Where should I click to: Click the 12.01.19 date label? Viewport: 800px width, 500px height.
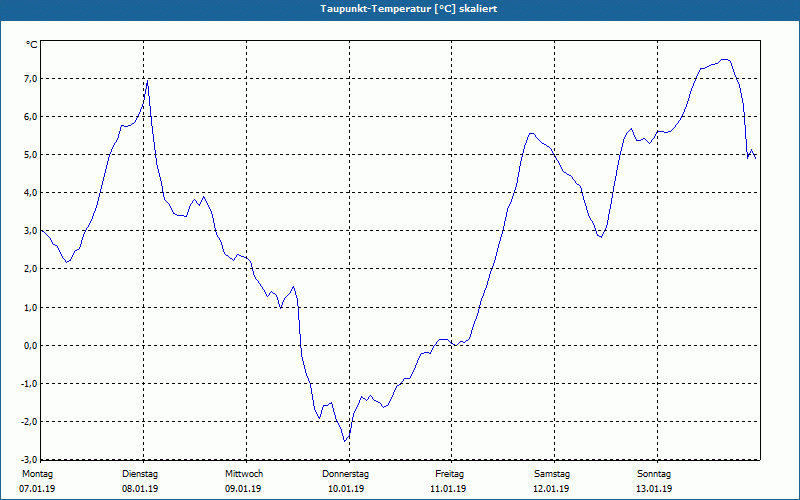click(551, 489)
